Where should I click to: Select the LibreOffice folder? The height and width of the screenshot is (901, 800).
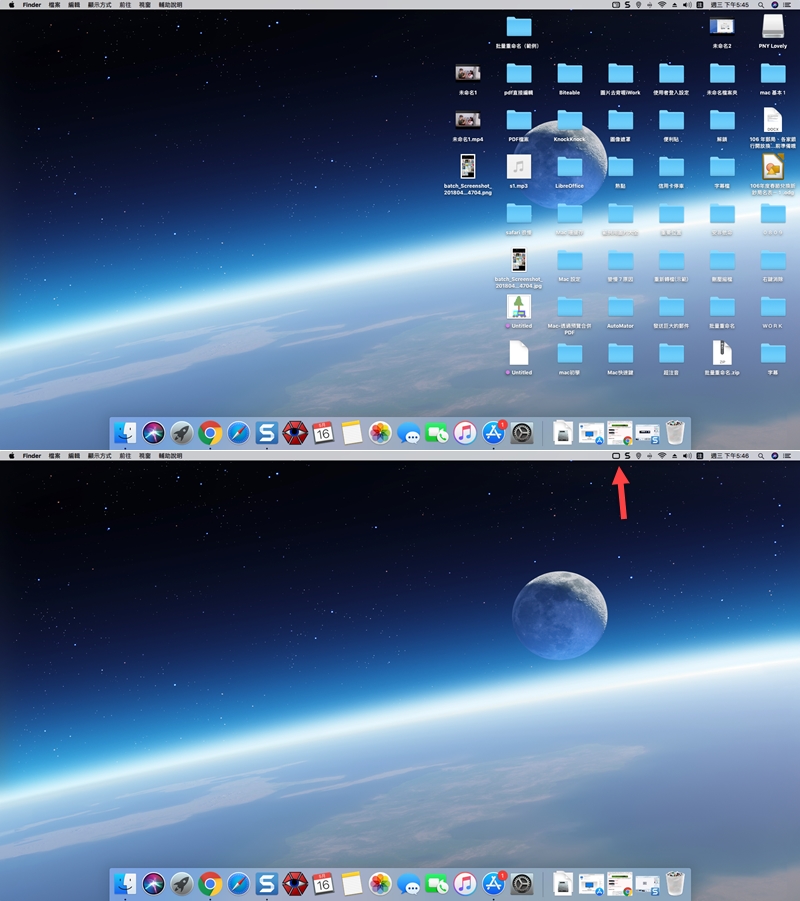(x=569, y=167)
